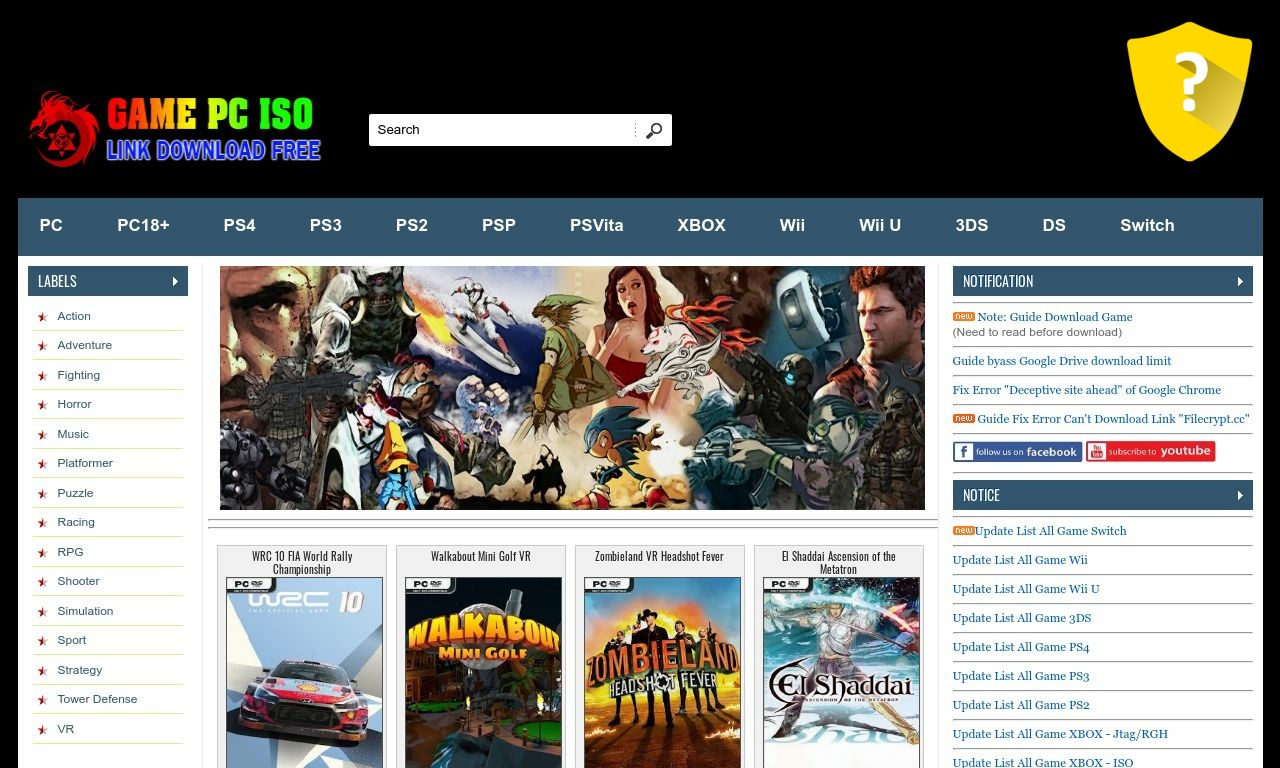Select the Action label link
Viewport: 1280px width, 768px height.
(74, 316)
